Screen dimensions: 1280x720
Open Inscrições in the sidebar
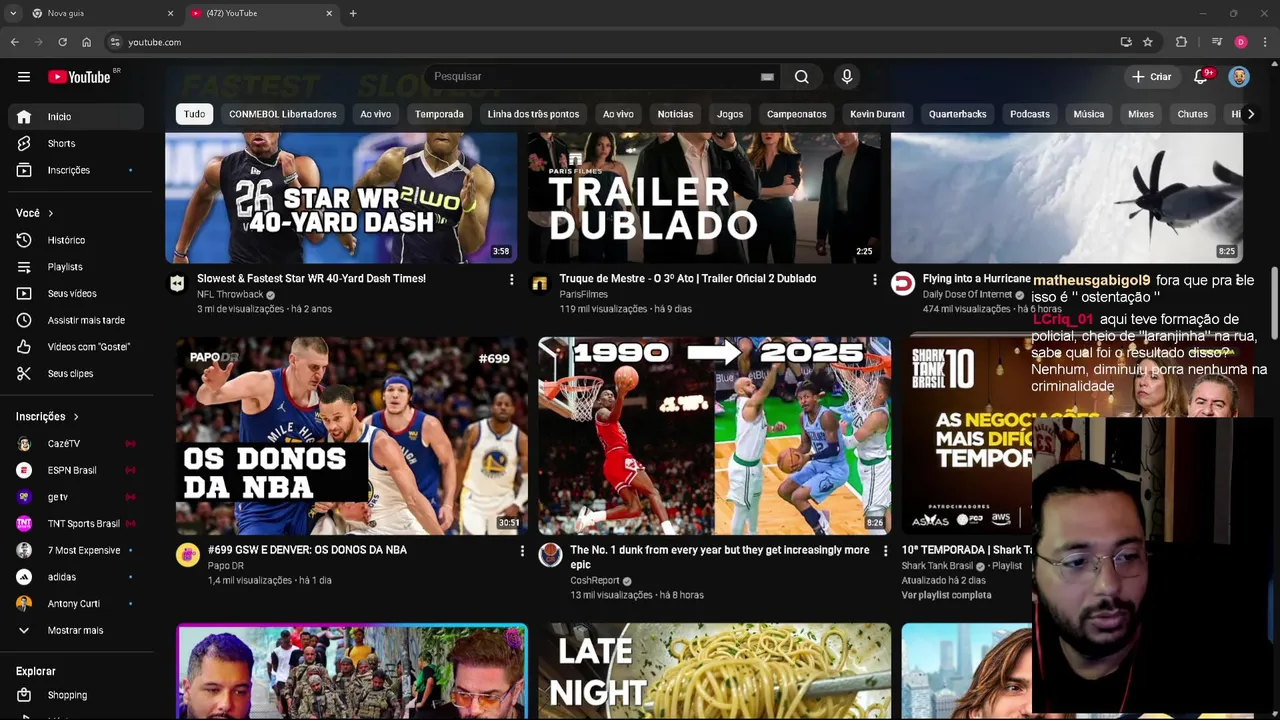[76, 170]
